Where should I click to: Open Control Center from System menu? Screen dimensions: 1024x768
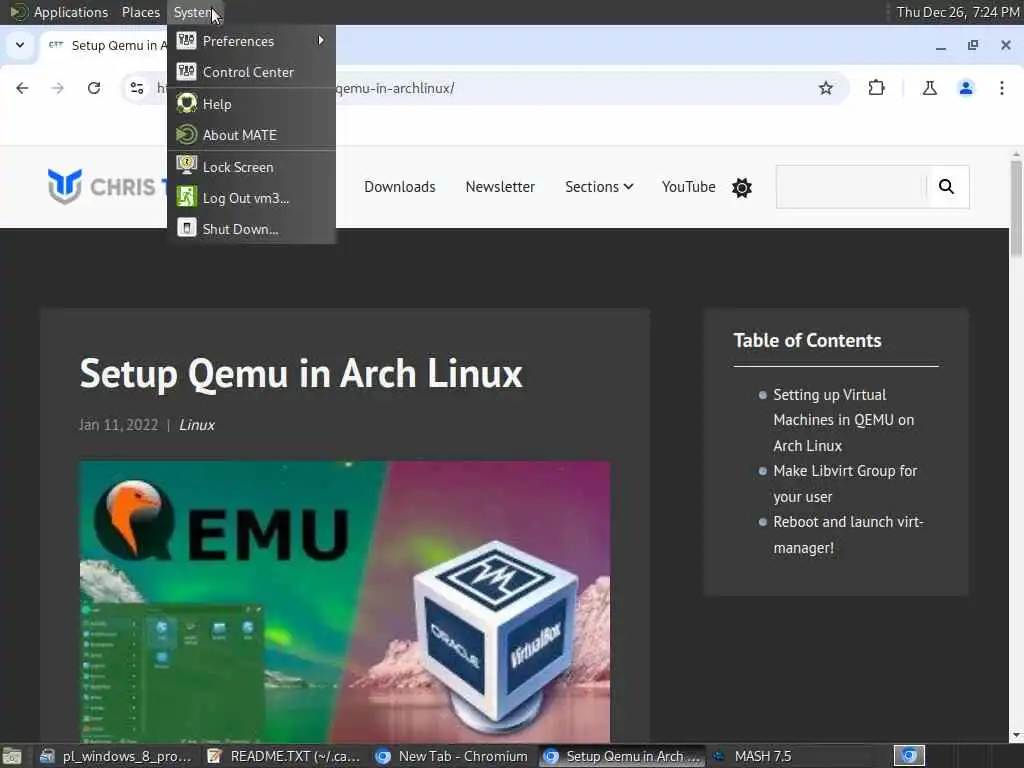(x=251, y=72)
